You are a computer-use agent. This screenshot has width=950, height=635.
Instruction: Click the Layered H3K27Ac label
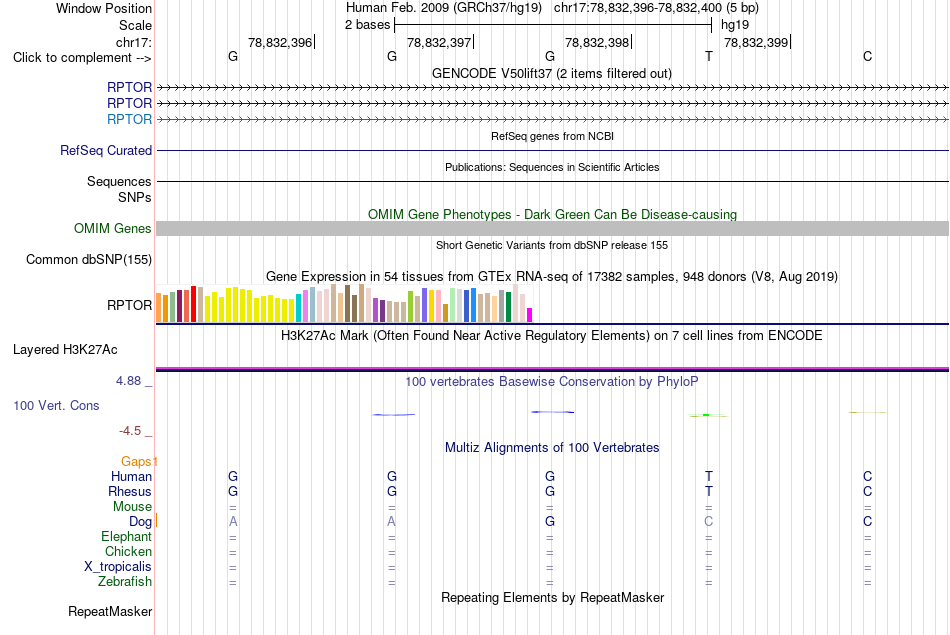(65, 350)
